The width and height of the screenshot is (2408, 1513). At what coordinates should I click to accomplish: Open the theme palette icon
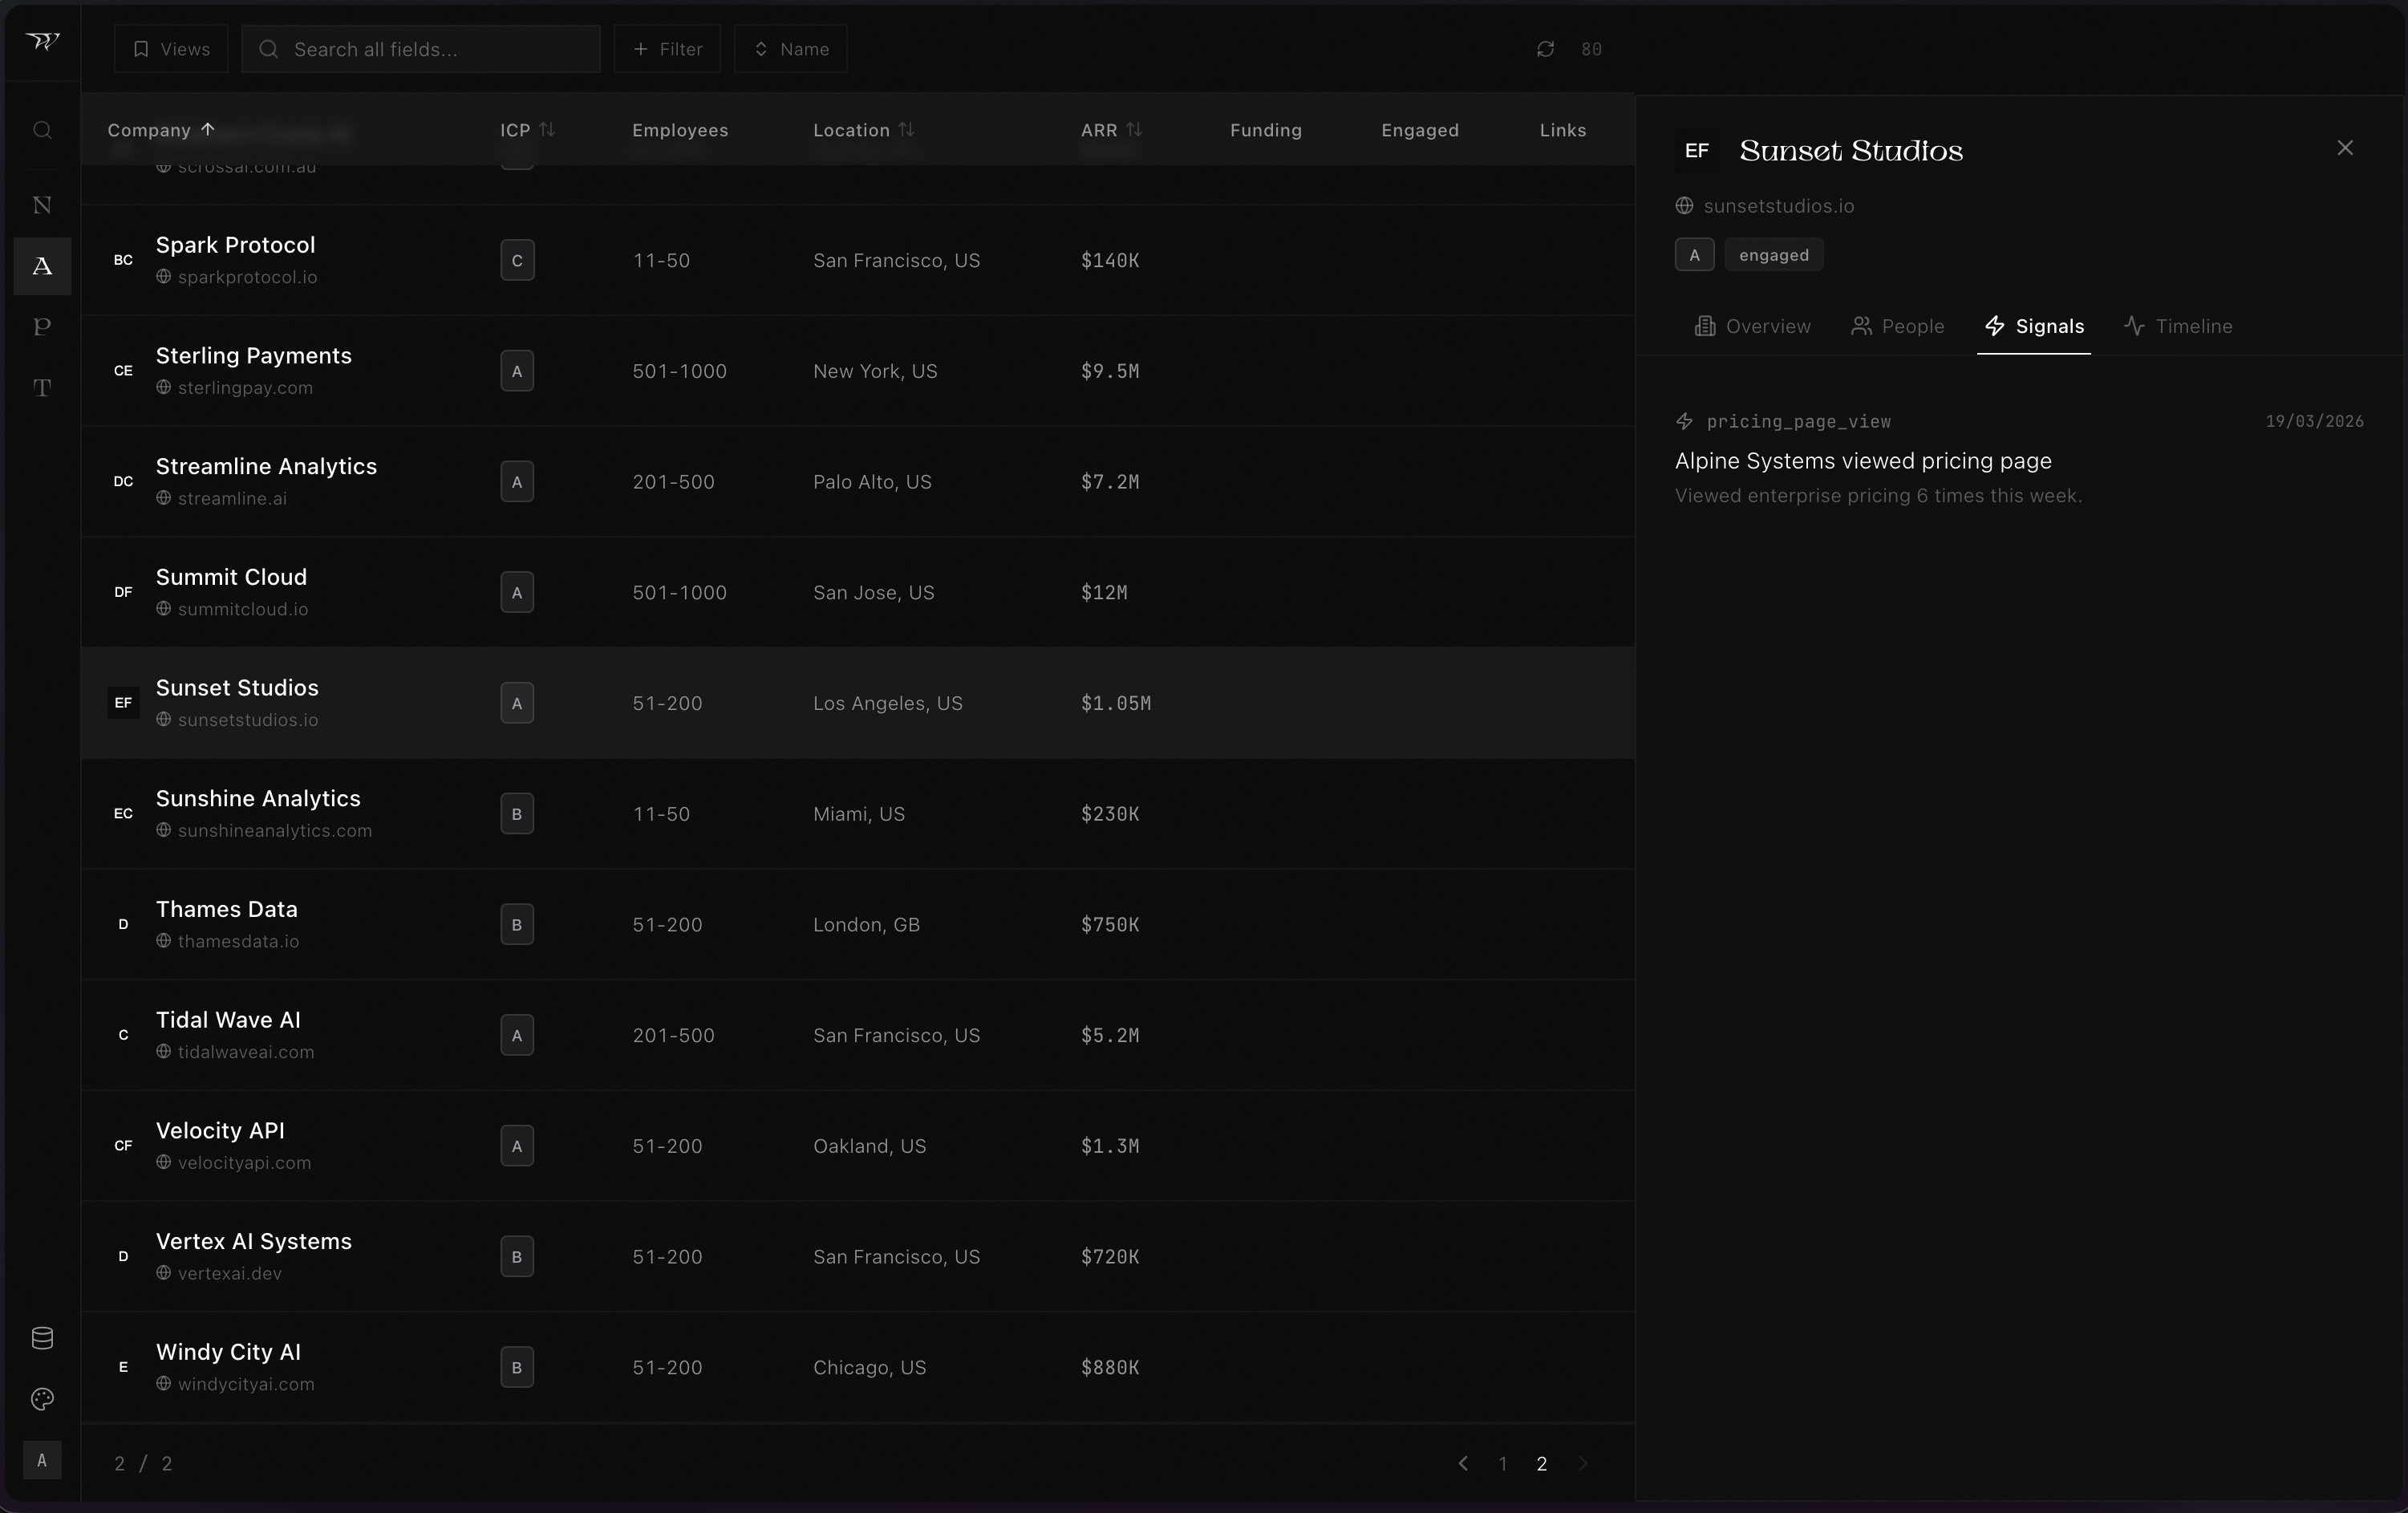click(42, 1399)
